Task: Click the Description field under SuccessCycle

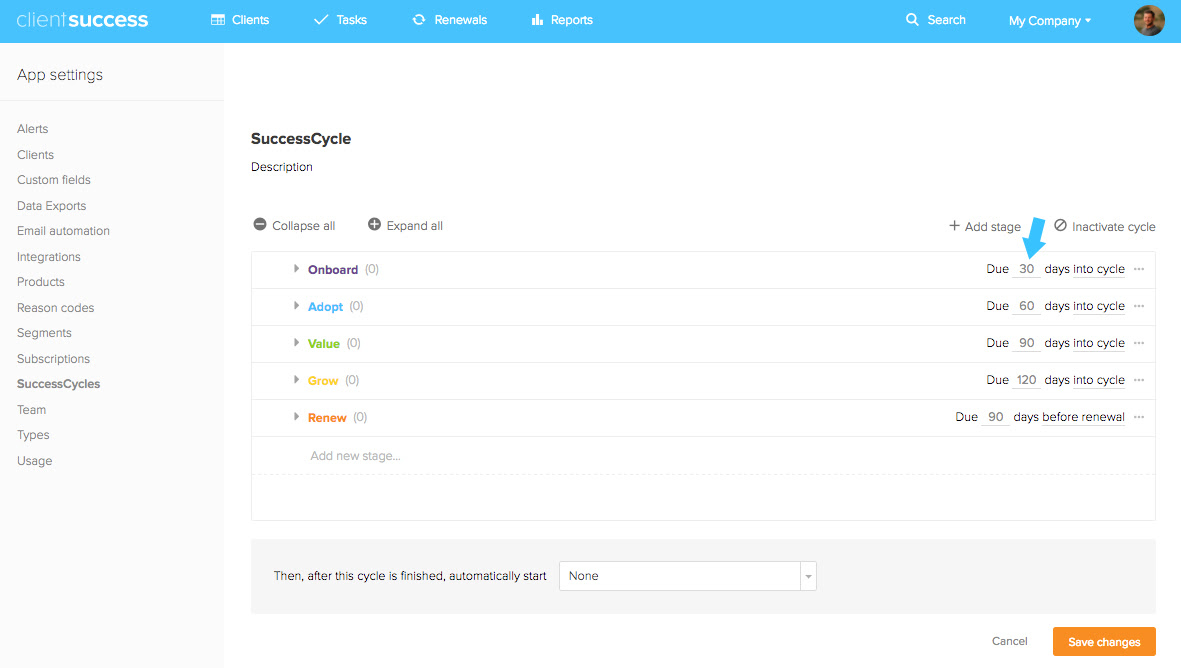Action: 282,167
